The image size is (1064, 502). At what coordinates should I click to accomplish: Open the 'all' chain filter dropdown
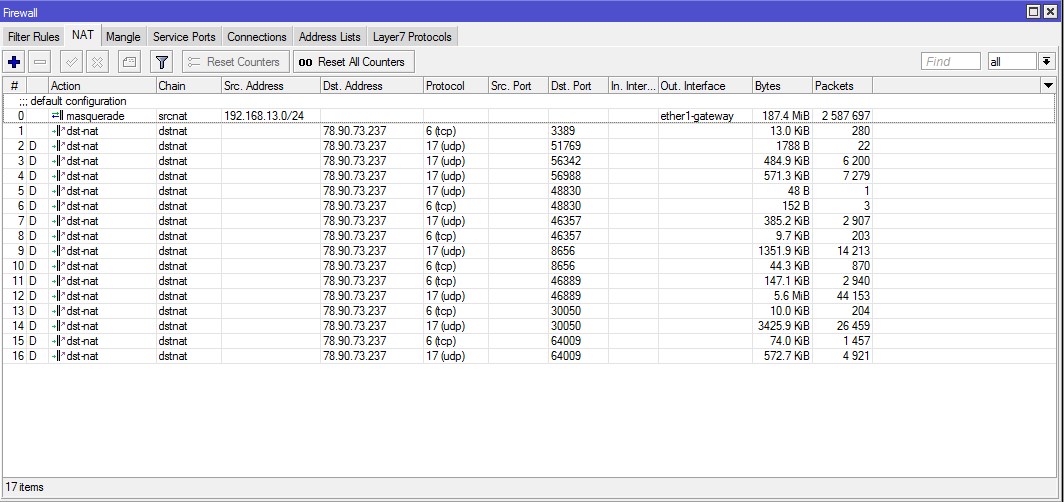tap(1047, 62)
